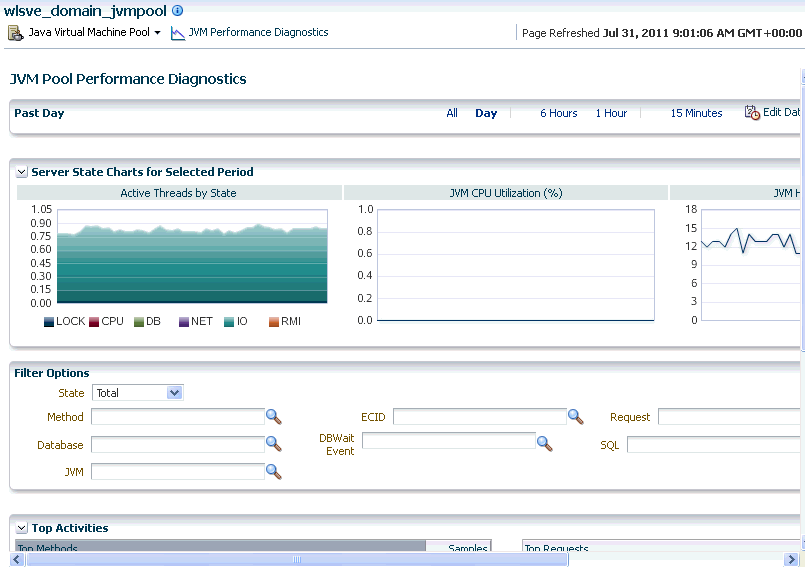Select the Day time range
The height and width of the screenshot is (567, 805).
(486, 113)
